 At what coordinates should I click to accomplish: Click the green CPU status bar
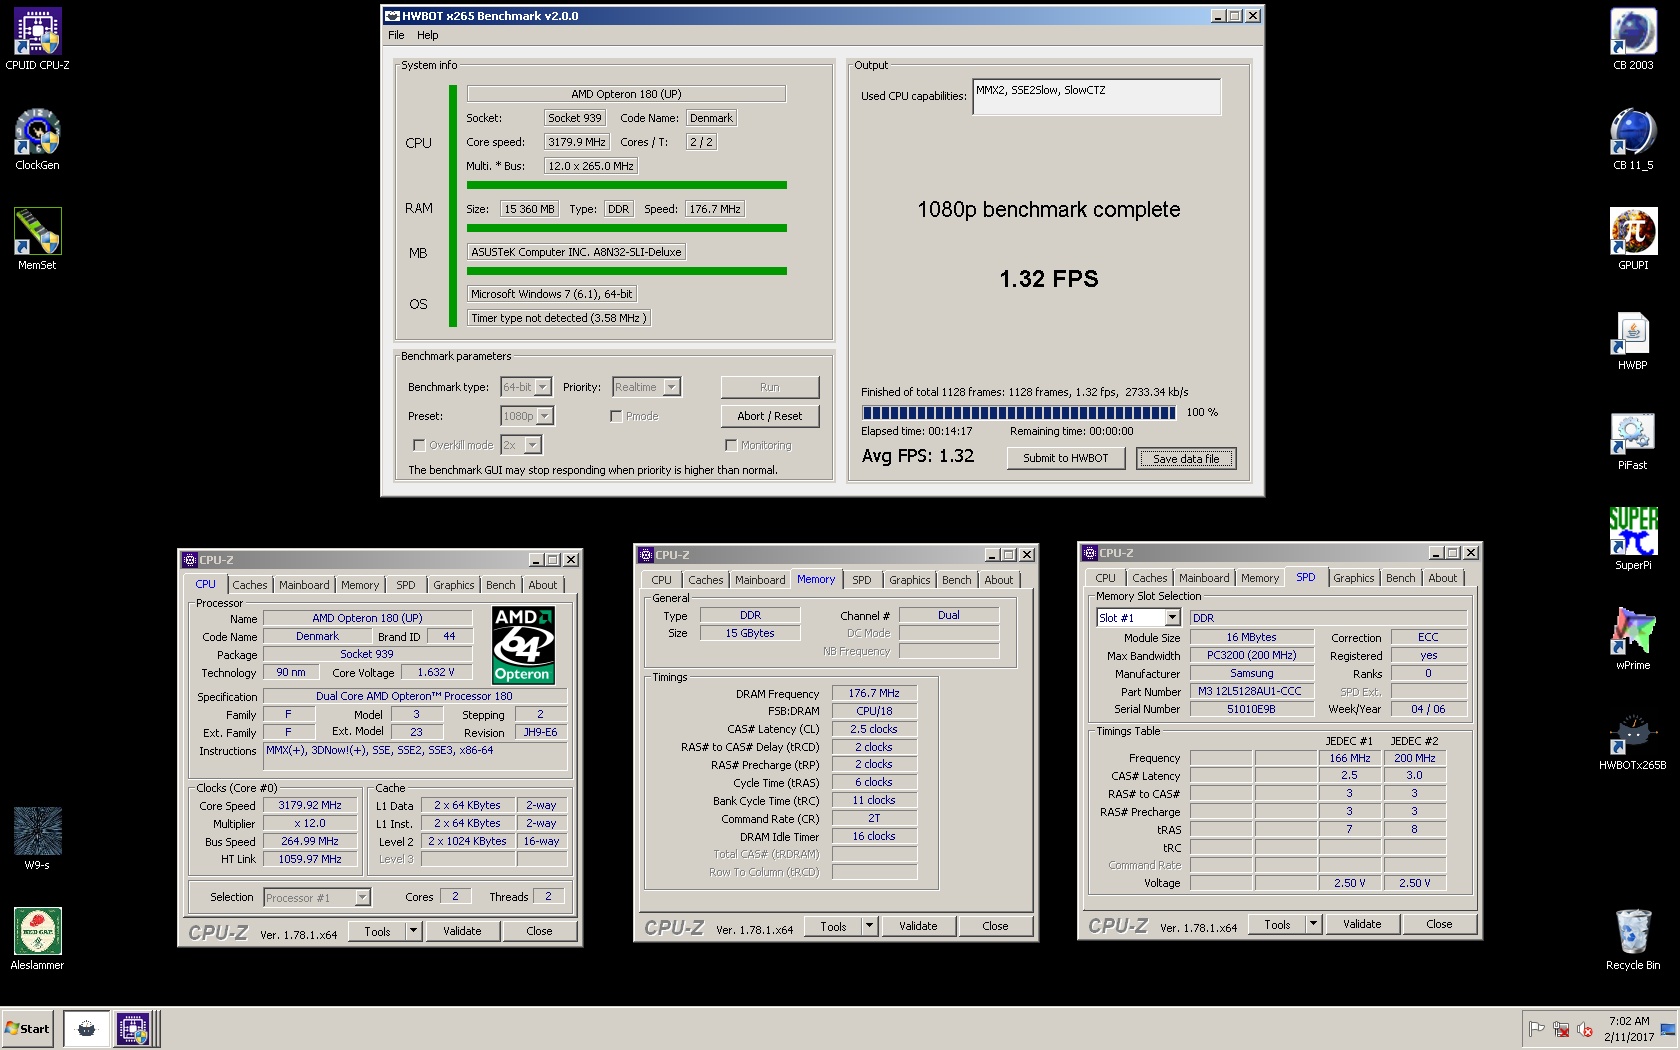626,185
